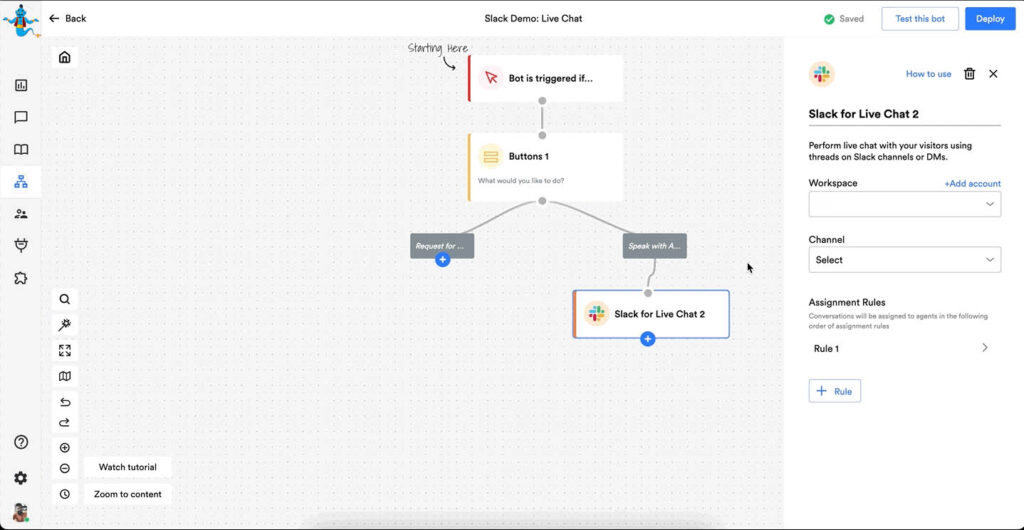This screenshot has width=1024, height=530.
Task: Click the home icon on canvas
Action: [65, 57]
